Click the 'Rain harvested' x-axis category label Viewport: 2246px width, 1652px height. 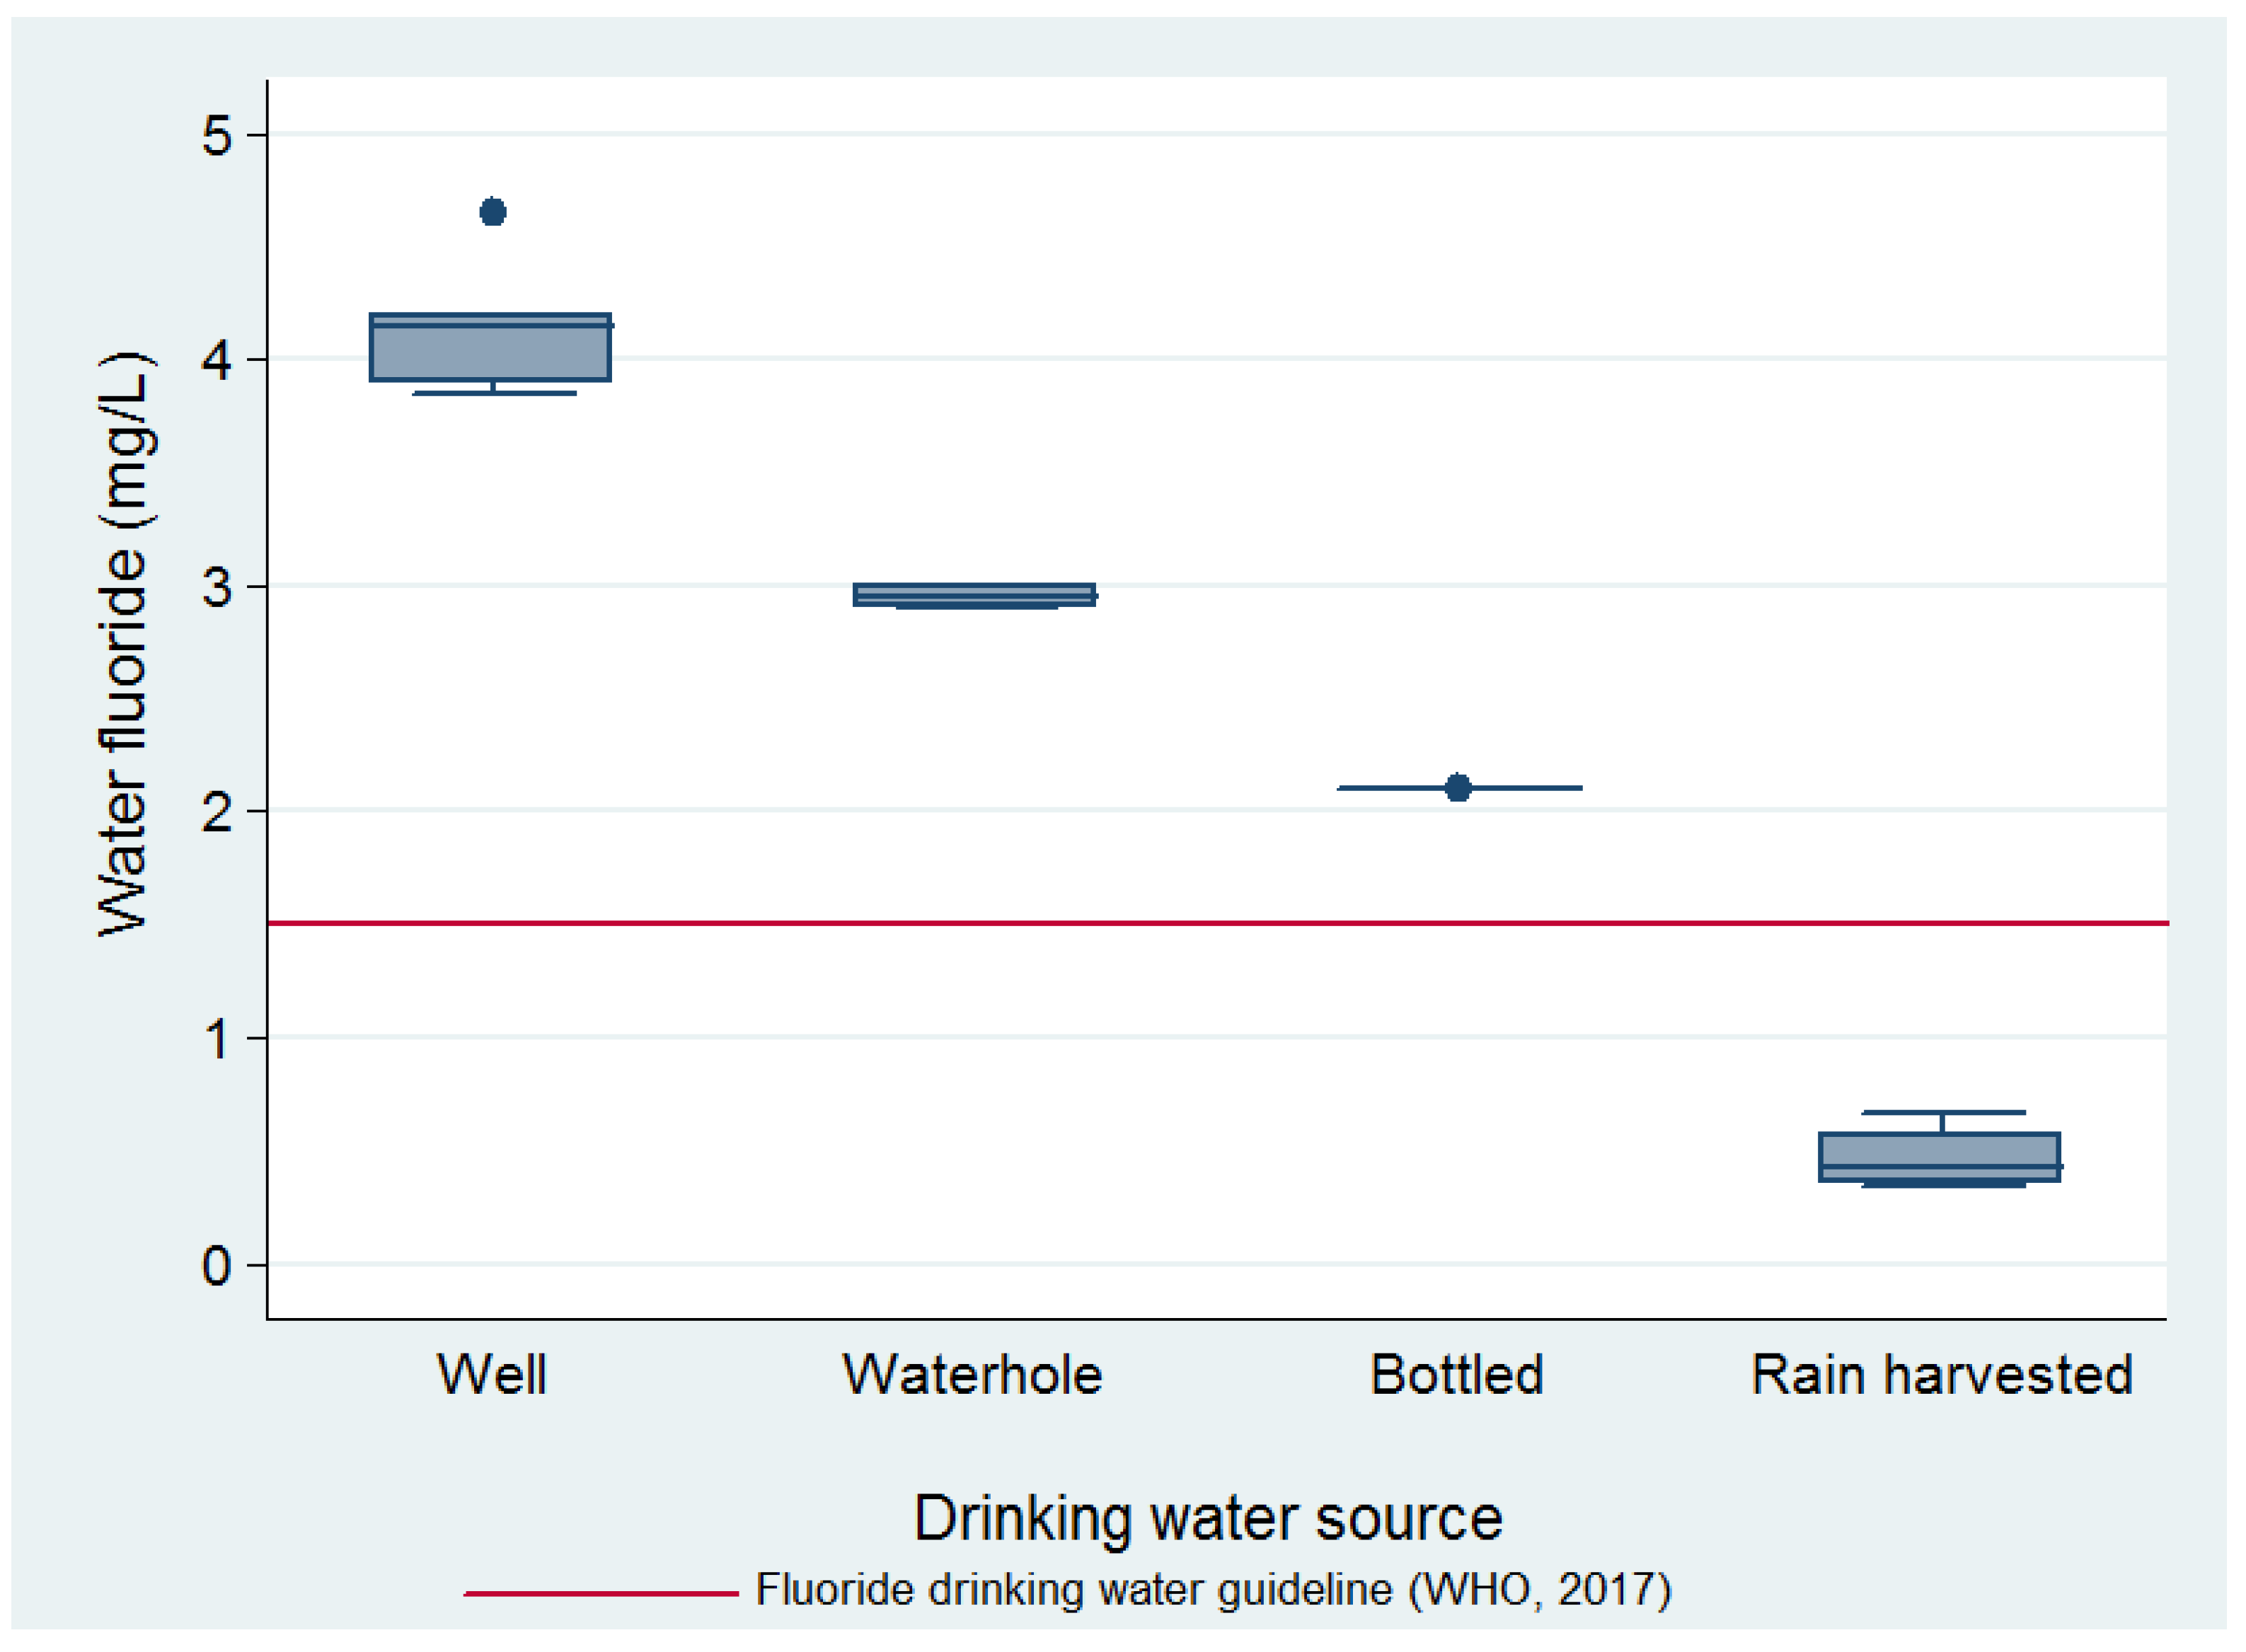(x=1942, y=1375)
